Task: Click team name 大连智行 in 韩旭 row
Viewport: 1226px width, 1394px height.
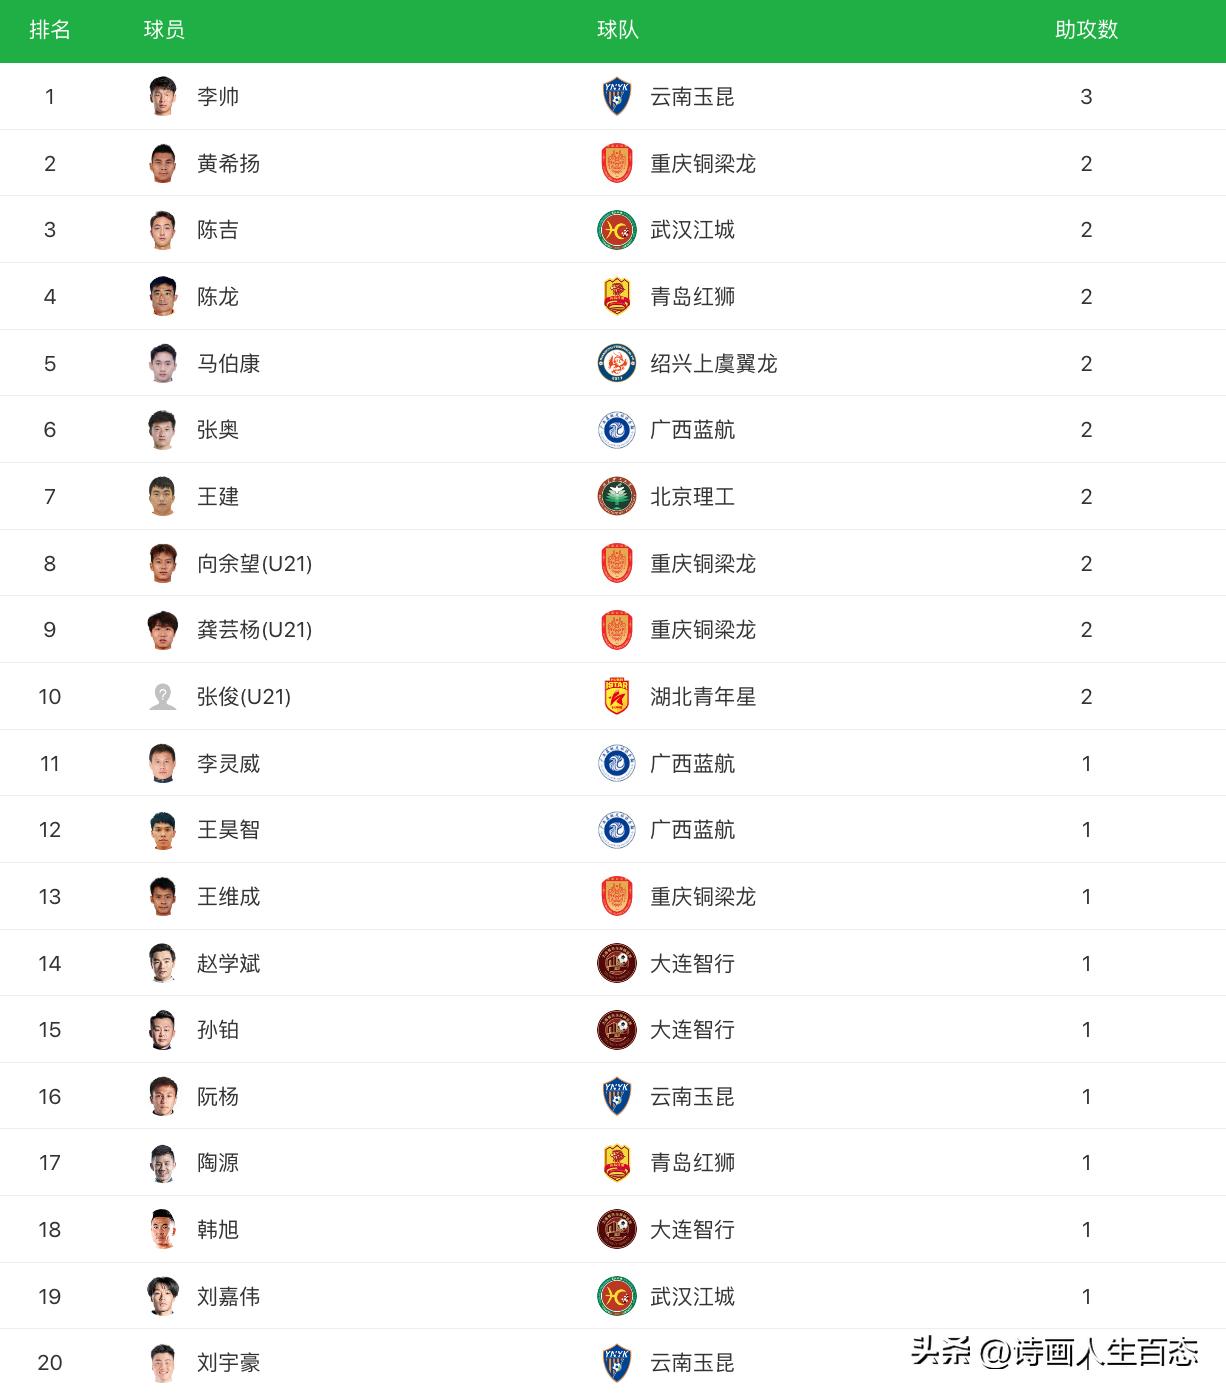Action: pyautogui.click(x=692, y=1230)
